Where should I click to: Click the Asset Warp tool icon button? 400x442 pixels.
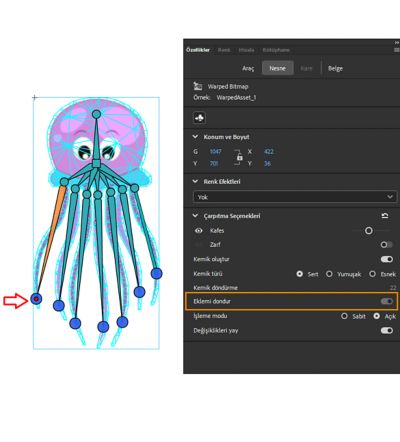pyautogui.click(x=199, y=118)
